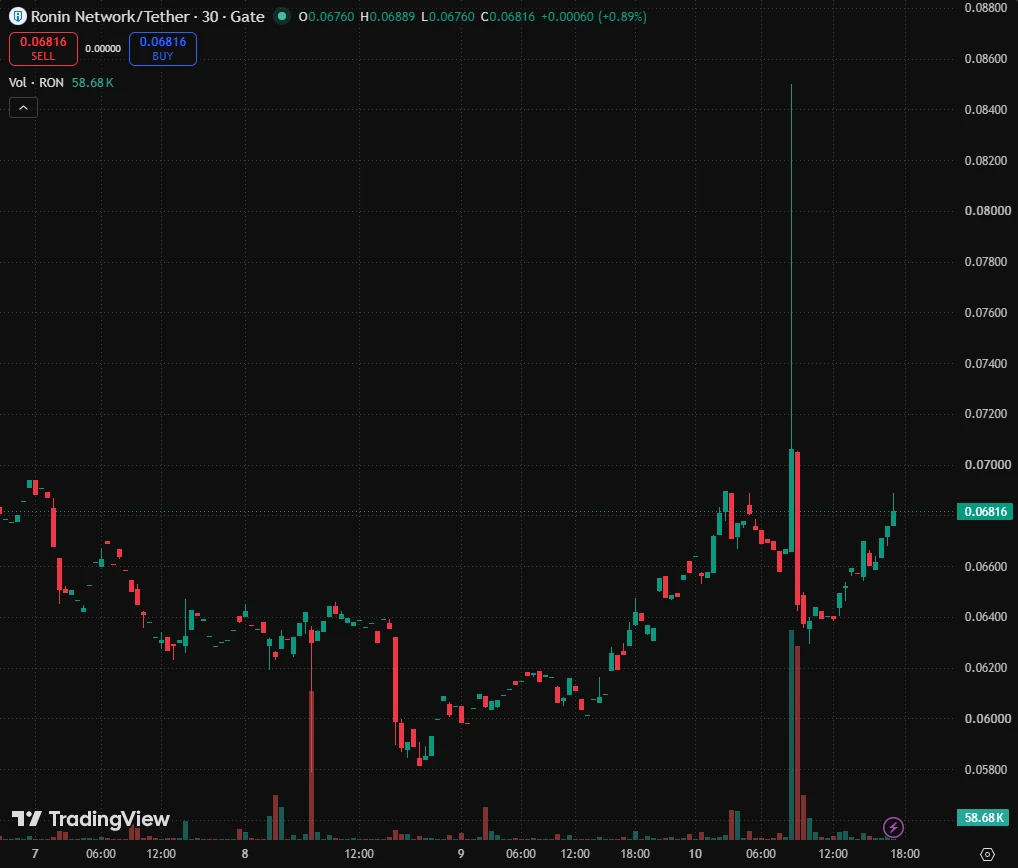
Task: Click the 0.08200 price axis label
Action: point(986,160)
